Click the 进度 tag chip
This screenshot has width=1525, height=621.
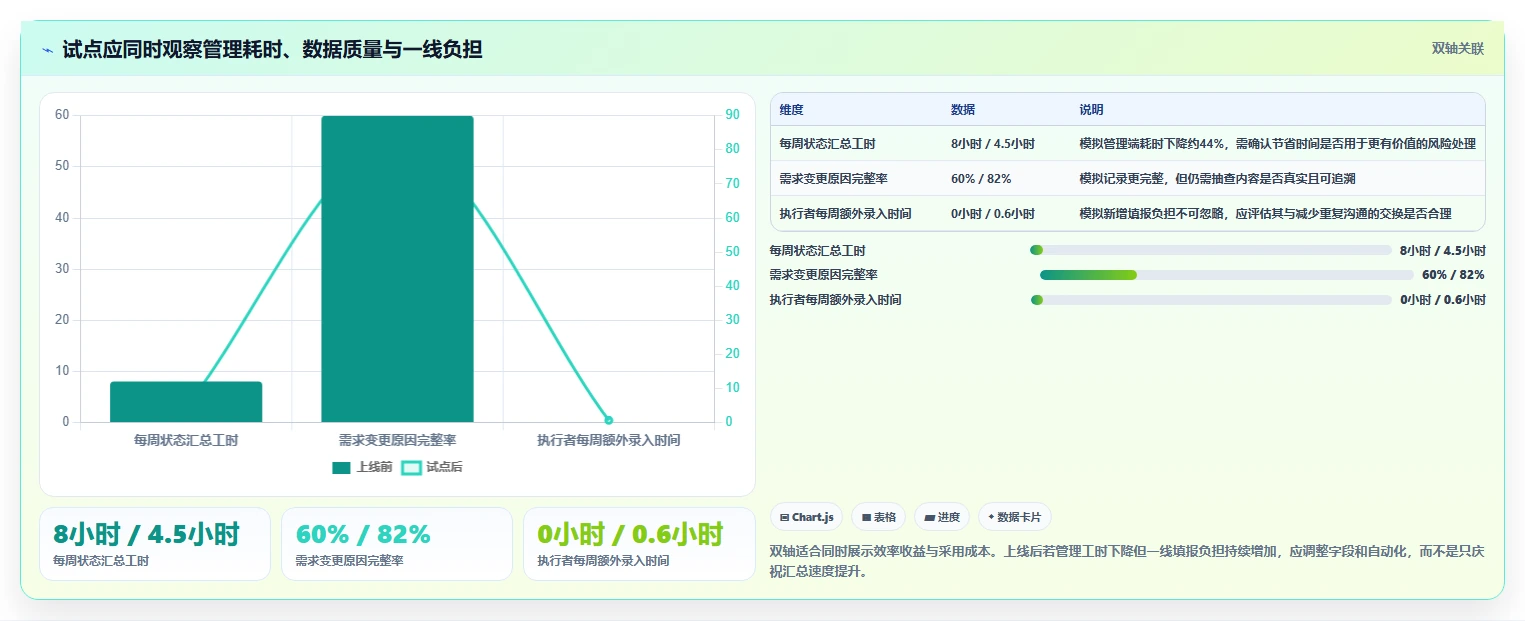point(942,517)
